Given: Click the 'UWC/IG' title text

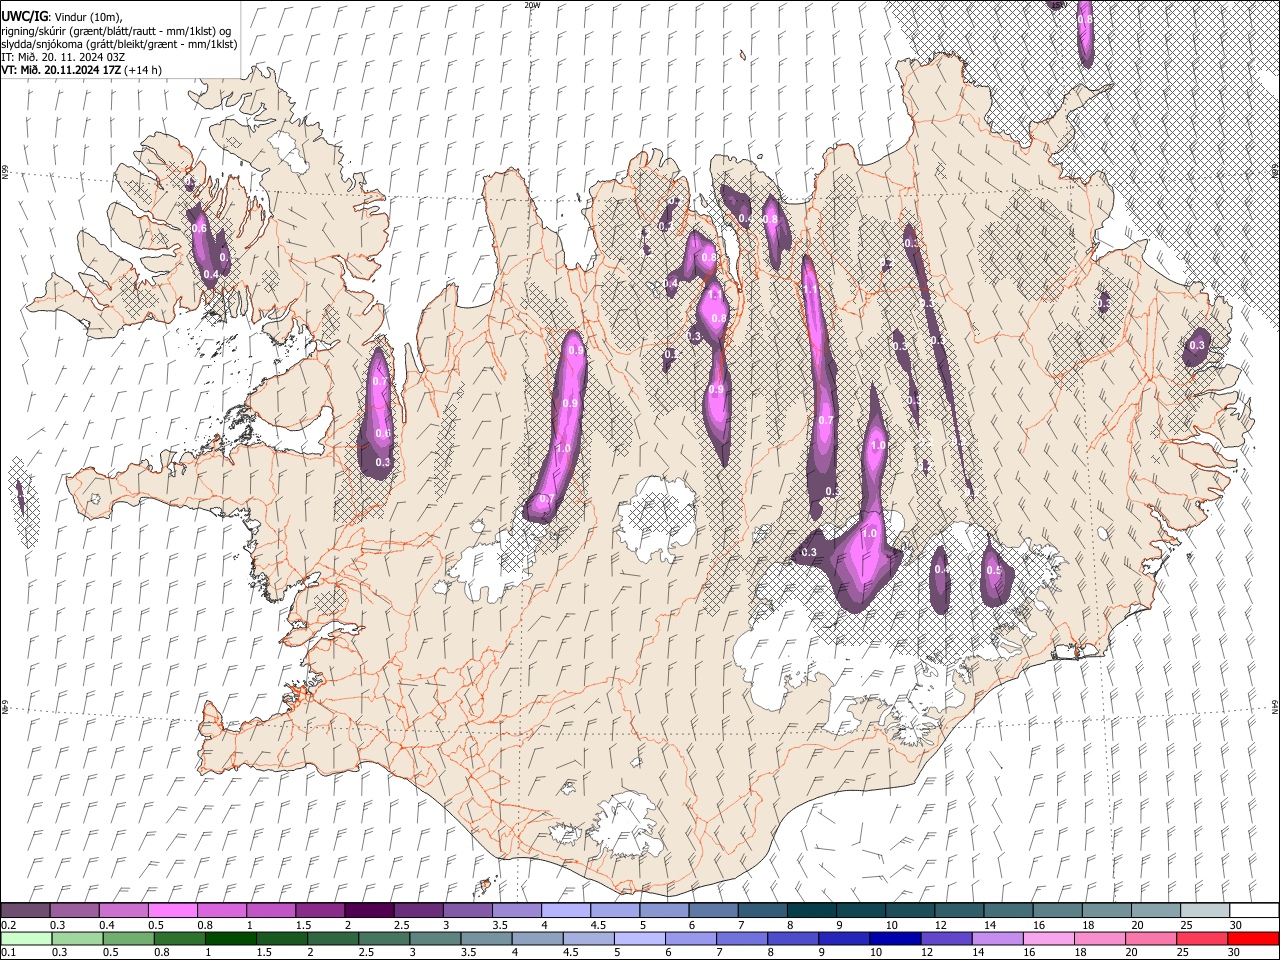Looking at the screenshot, I should coord(24,17).
